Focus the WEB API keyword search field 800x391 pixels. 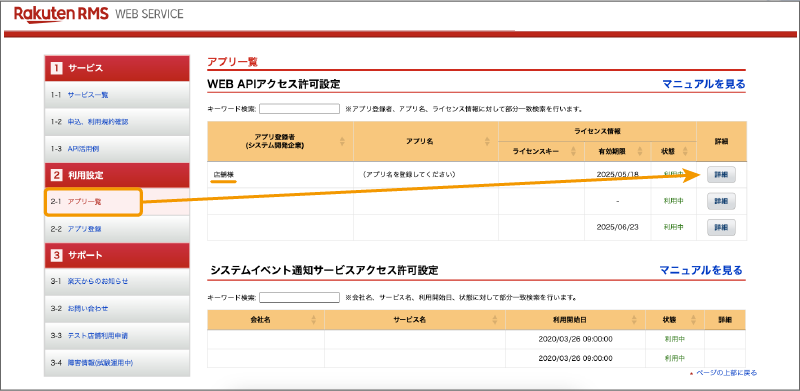[299, 109]
